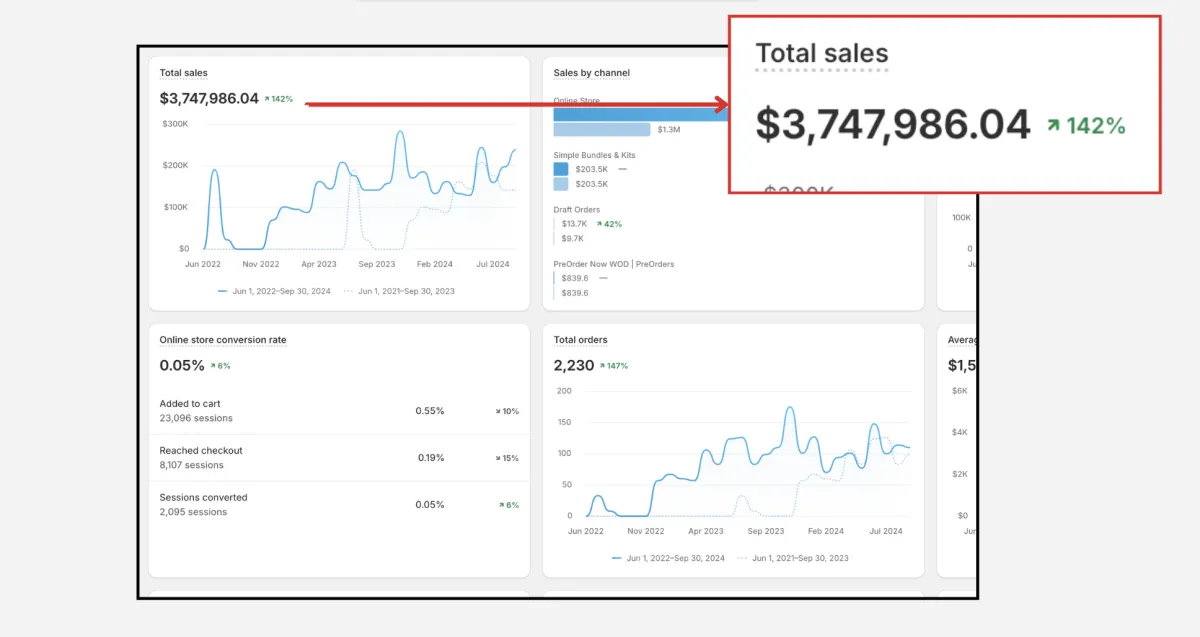1200x637 pixels.
Task: Click Apr 2023 label under Total sales chart
Action: (x=319, y=264)
